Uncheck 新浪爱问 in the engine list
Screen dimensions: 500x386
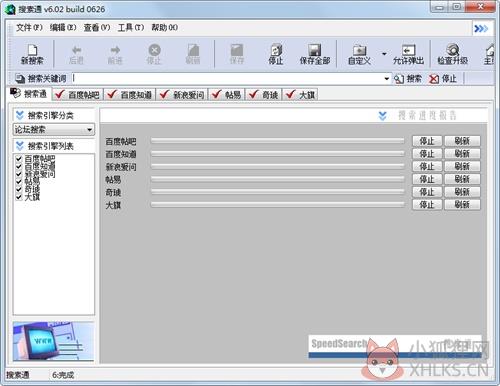(19, 174)
